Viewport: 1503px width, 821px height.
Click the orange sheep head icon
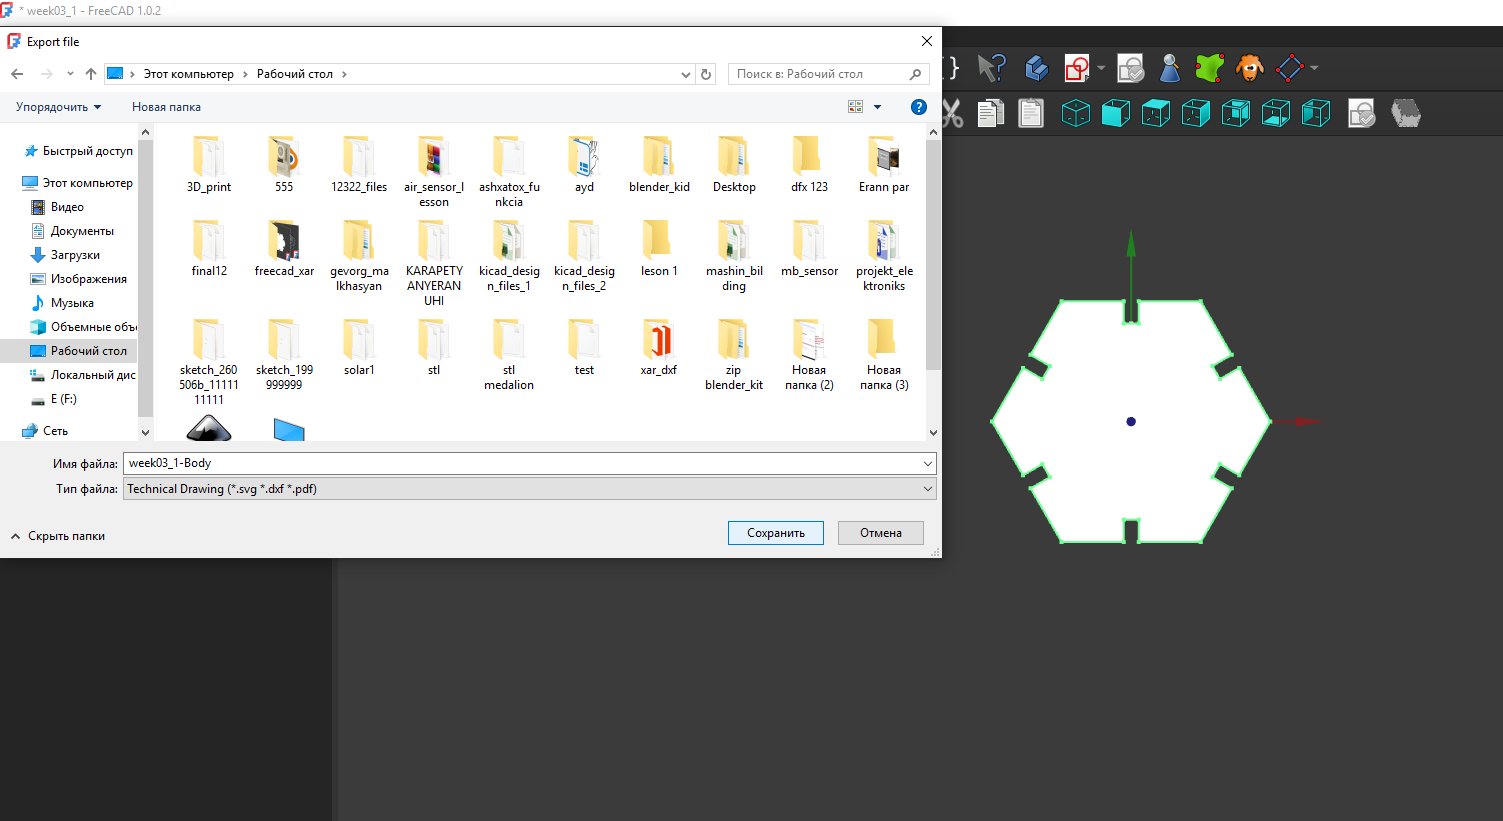(x=1250, y=68)
